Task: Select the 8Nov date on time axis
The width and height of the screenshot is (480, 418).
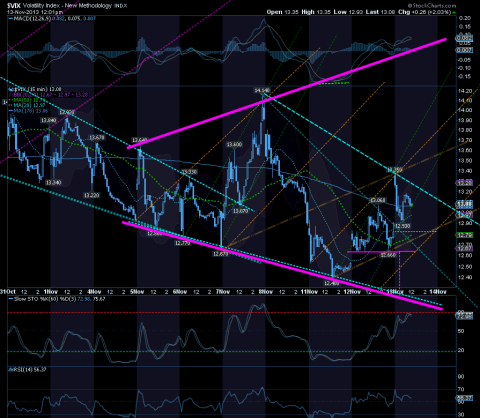Action: (266, 292)
